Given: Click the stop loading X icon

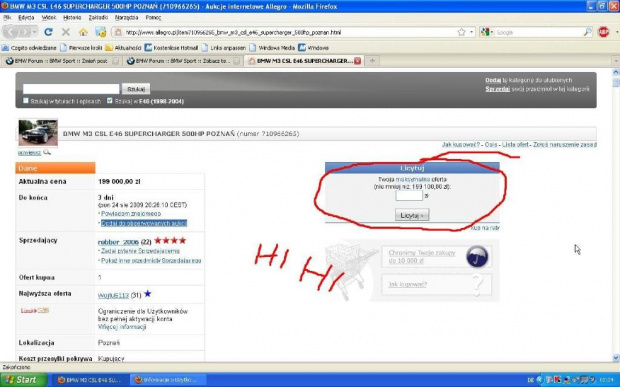Looking at the screenshot, I should click(x=66, y=32).
